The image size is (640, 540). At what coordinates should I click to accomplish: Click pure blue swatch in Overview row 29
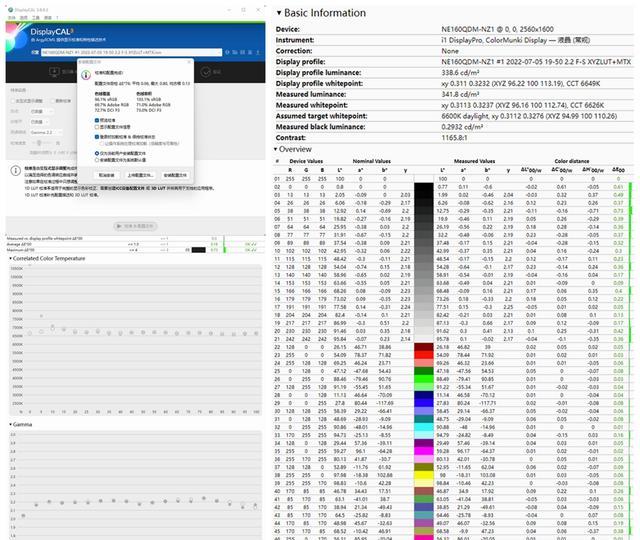tap(424, 403)
